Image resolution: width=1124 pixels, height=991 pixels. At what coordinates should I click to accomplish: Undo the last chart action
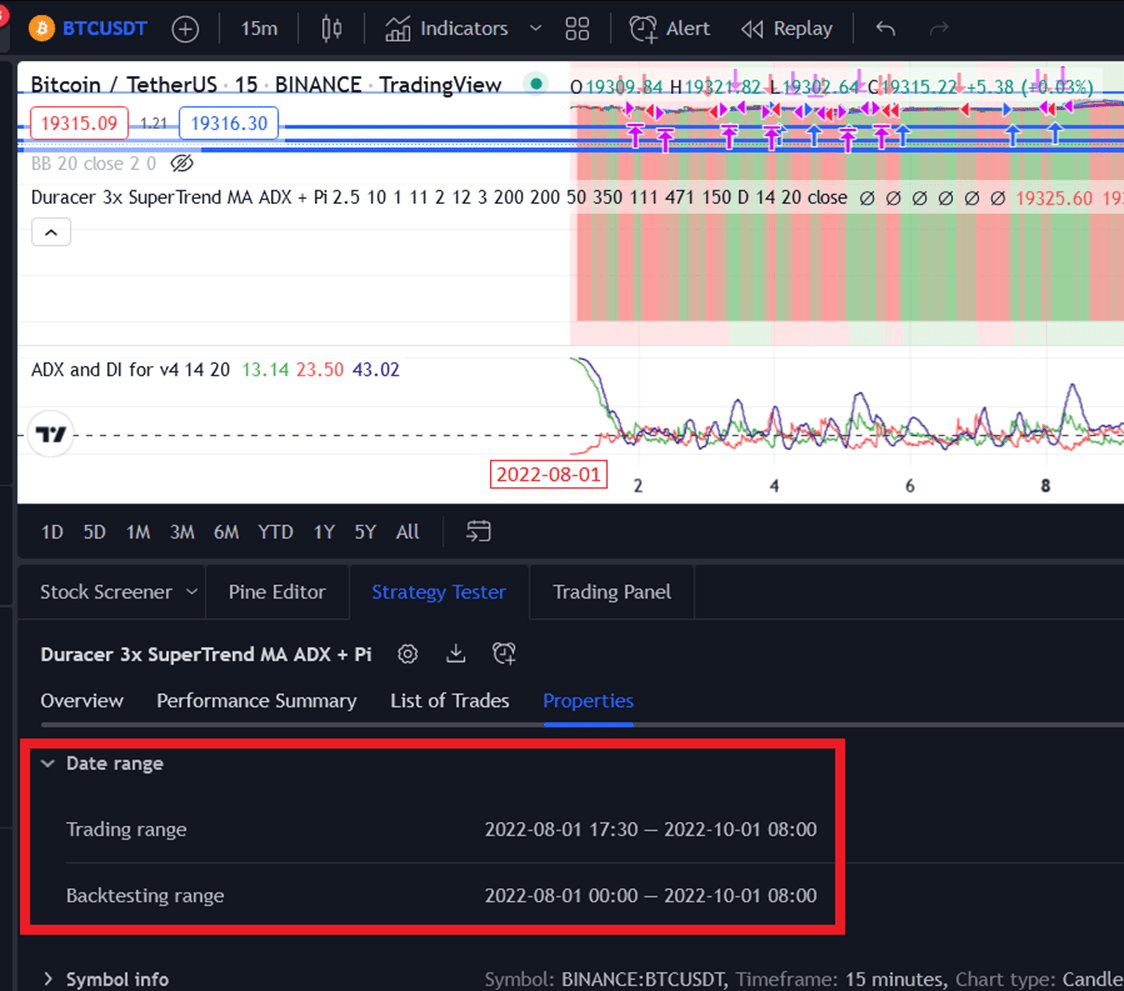pos(884,28)
